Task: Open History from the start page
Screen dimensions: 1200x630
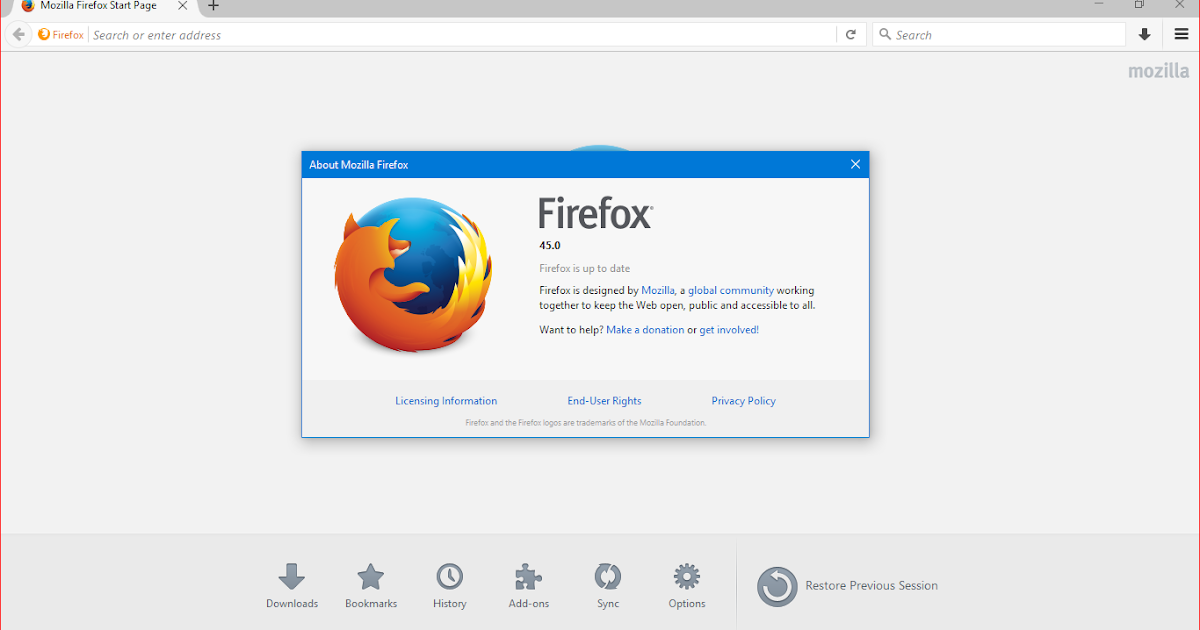Action: pyautogui.click(x=449, y=578)
